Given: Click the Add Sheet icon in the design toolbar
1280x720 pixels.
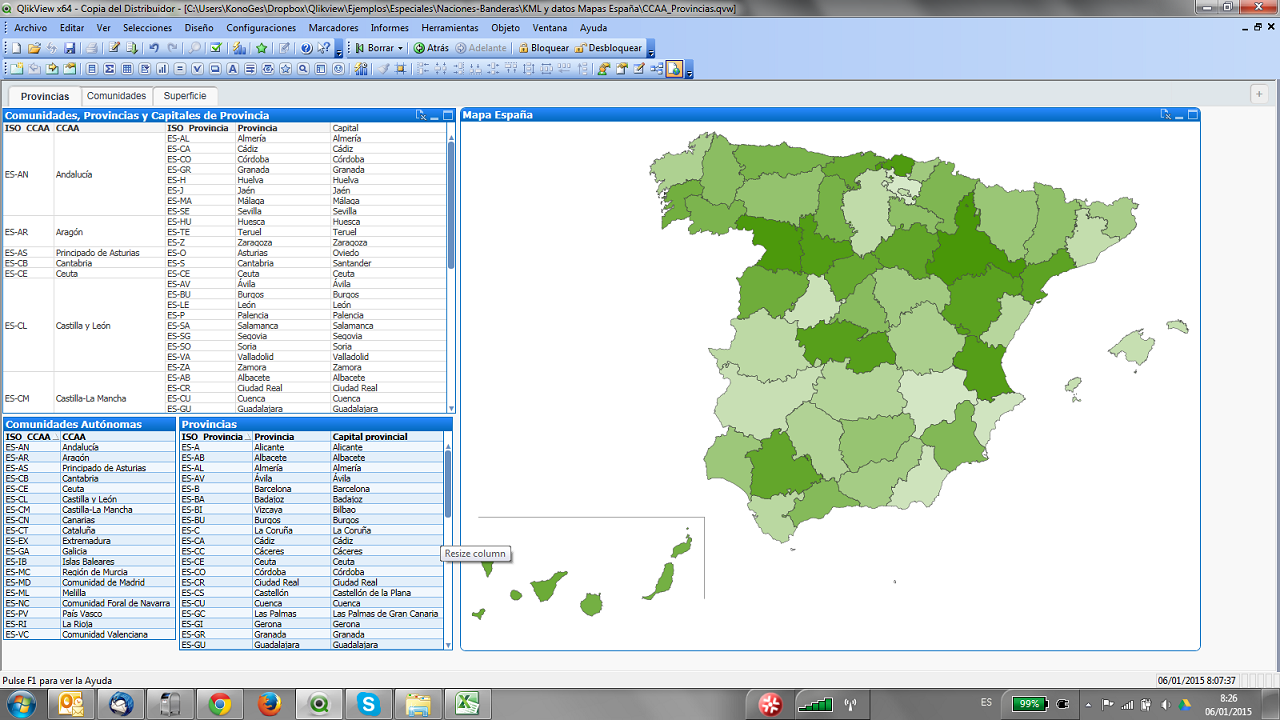Looking at the screenshot, I should click(17, 69).
